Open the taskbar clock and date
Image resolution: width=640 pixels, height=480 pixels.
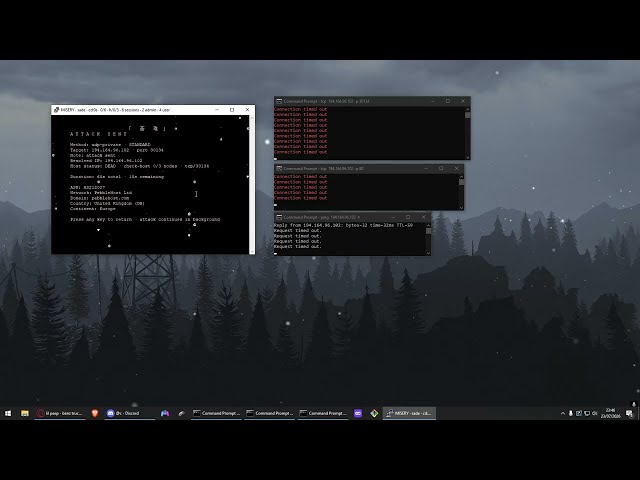pyautogui.click(x=610, y=413)
